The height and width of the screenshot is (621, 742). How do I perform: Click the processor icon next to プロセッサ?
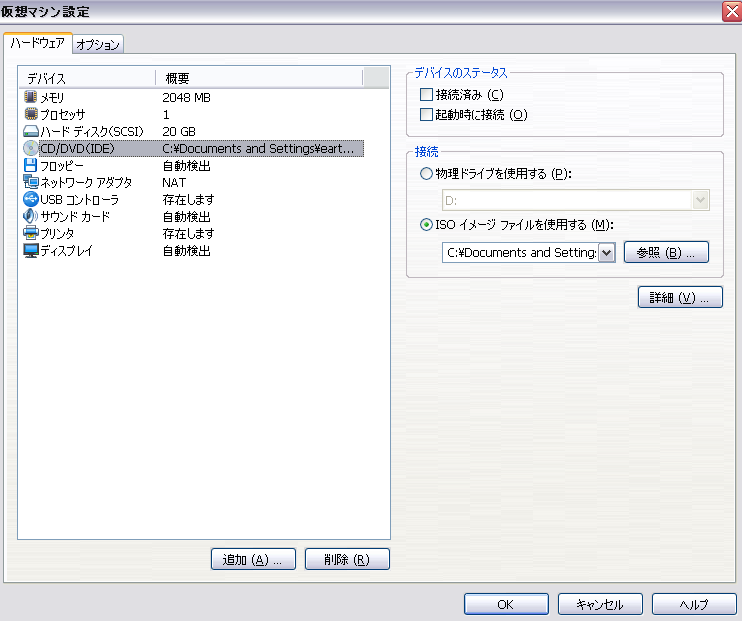30,114
